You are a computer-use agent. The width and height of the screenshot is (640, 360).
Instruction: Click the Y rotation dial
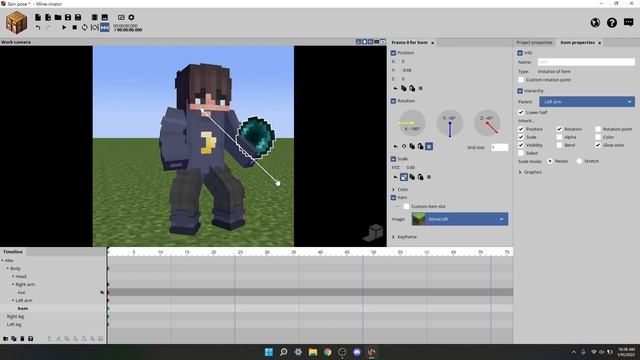pos(450,123)
